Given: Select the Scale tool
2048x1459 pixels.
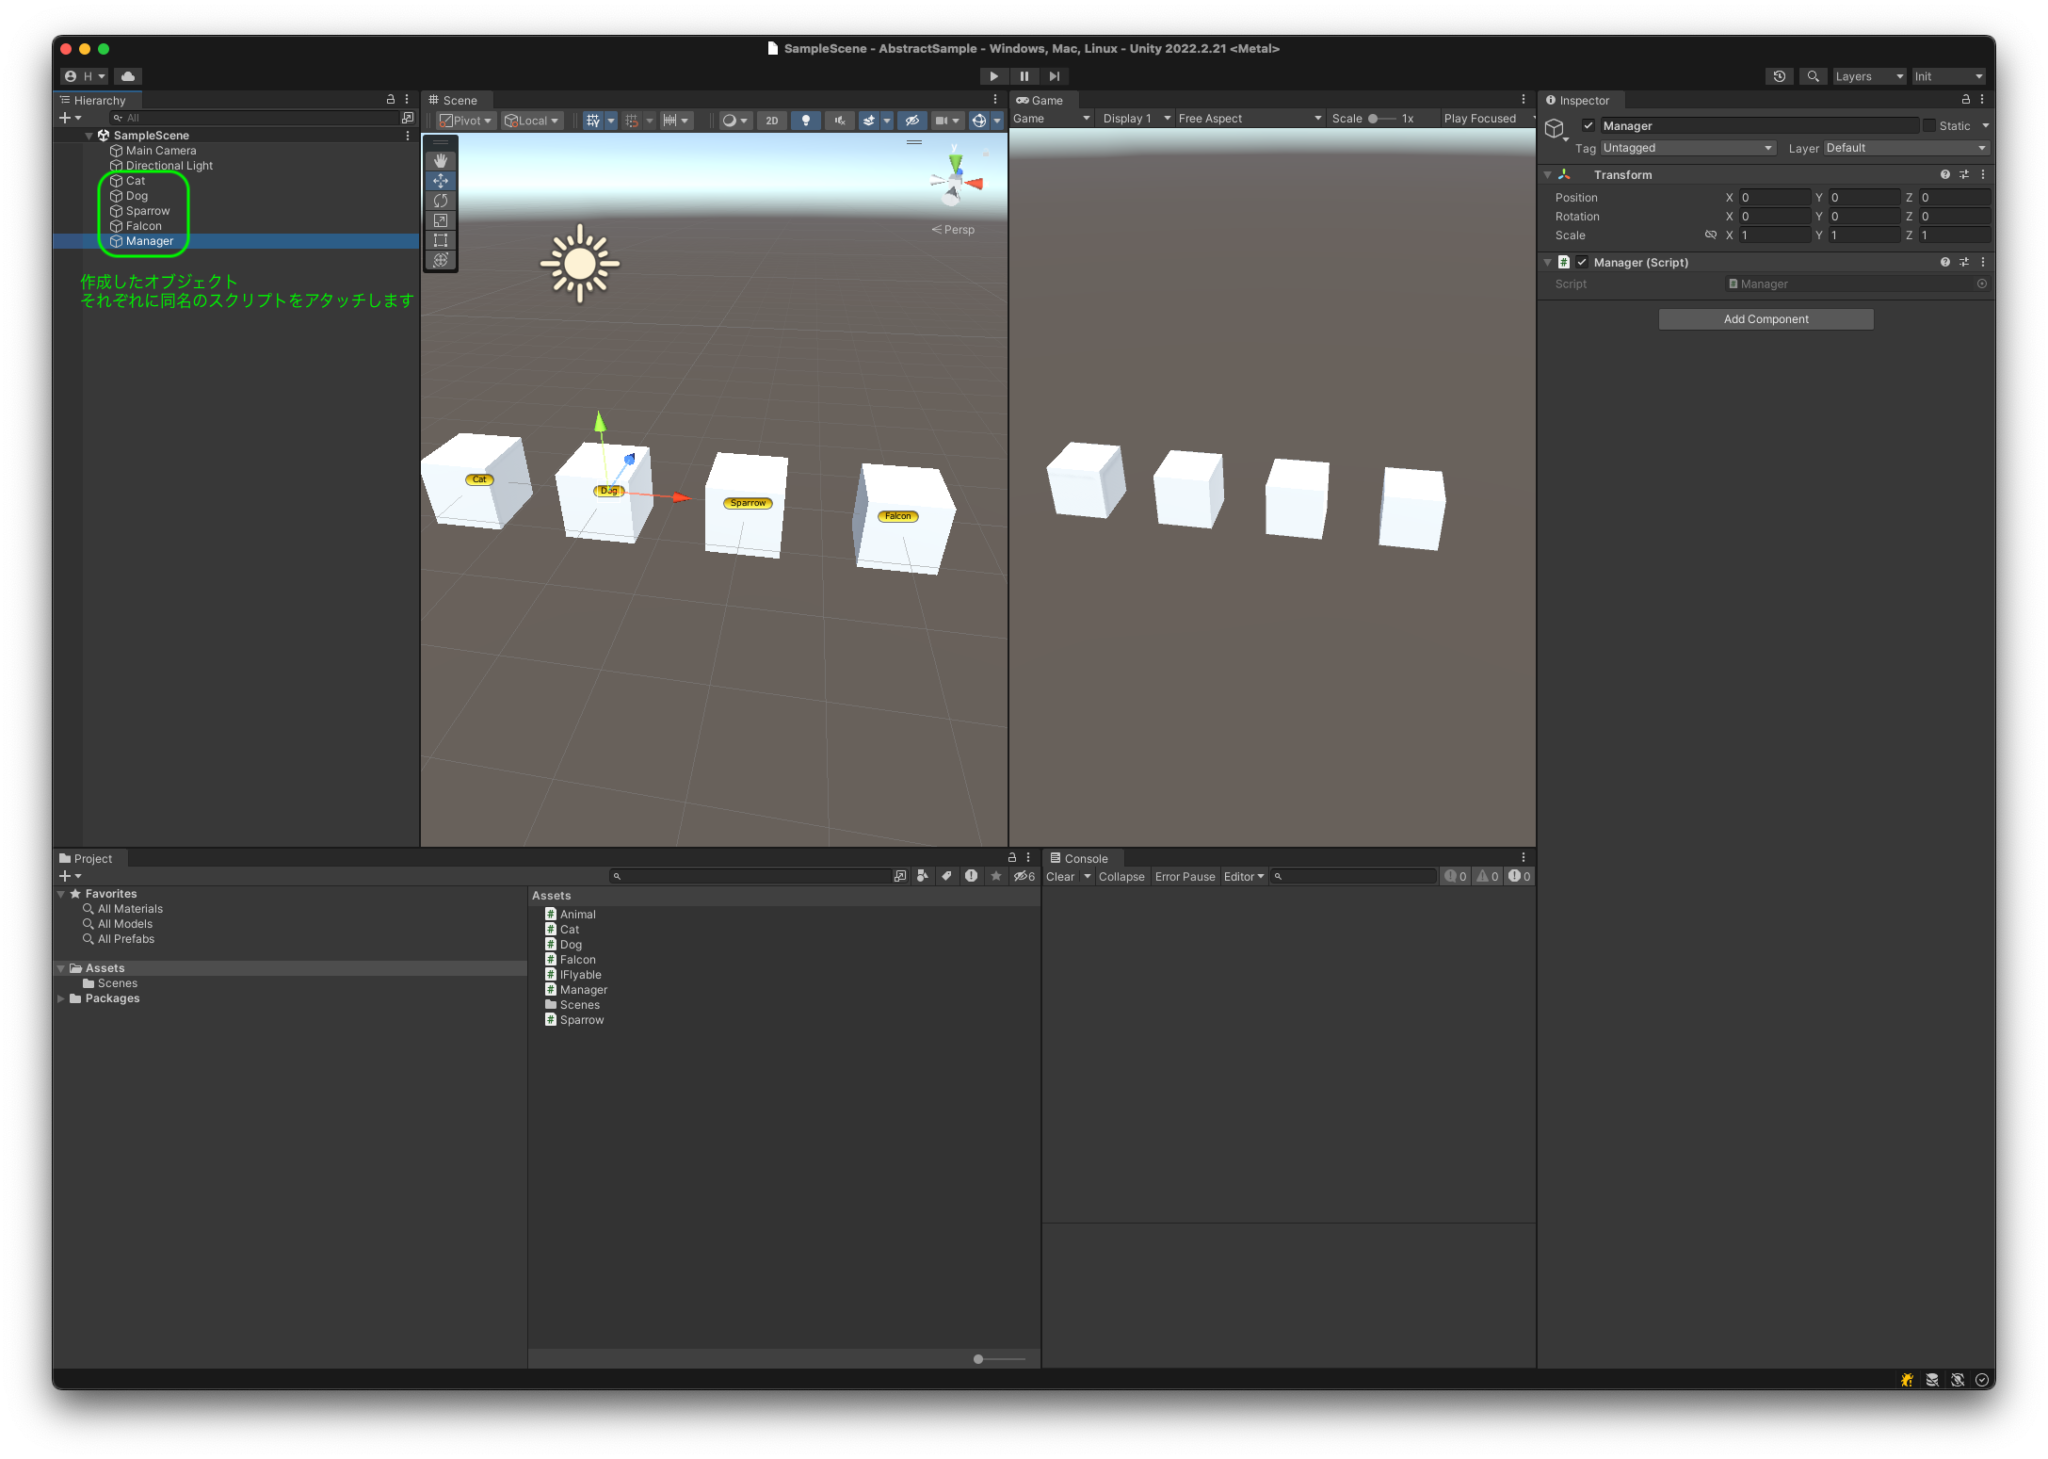Looking at the screenshot, I should (441, 220).
